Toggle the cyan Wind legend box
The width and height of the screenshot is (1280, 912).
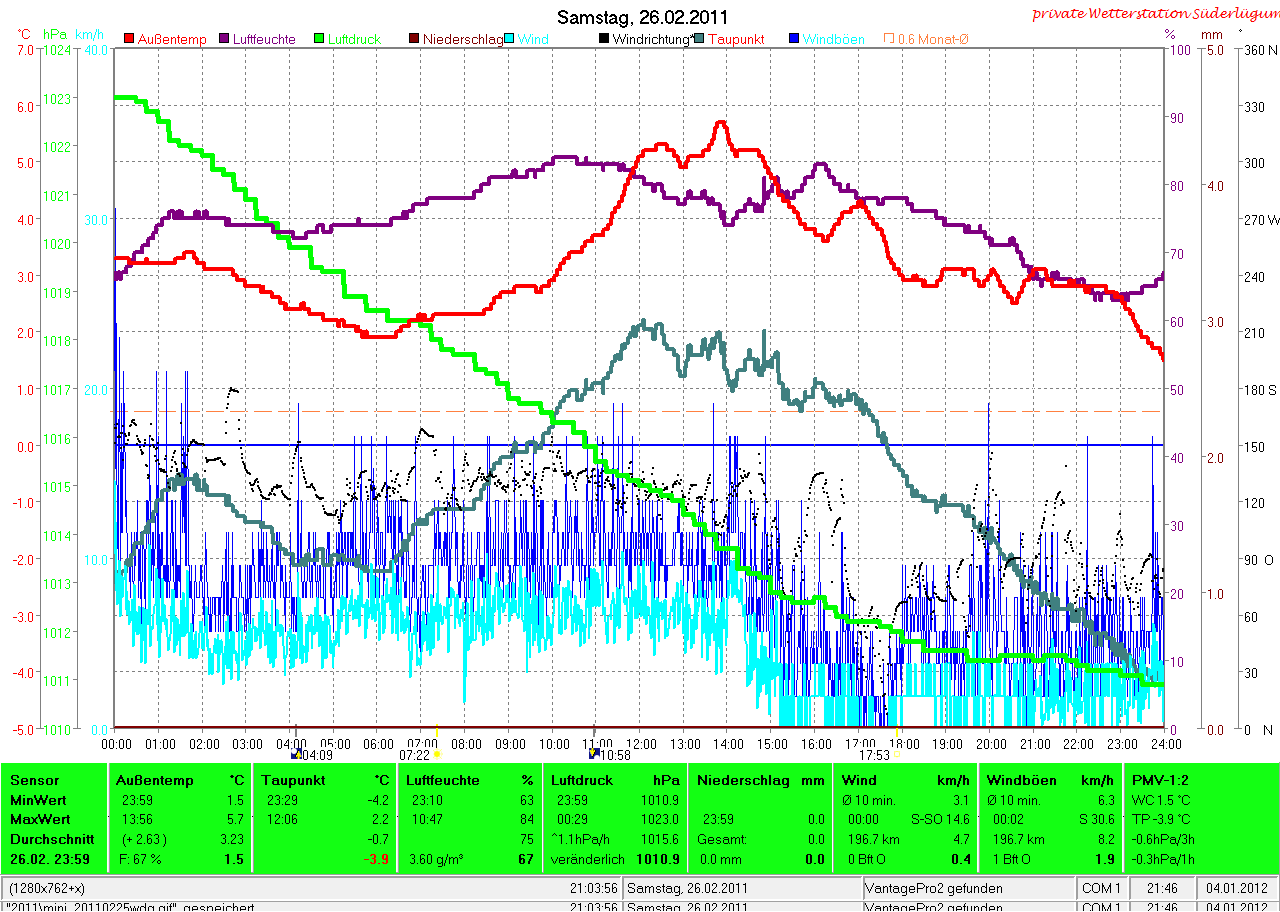click(510, 39)
